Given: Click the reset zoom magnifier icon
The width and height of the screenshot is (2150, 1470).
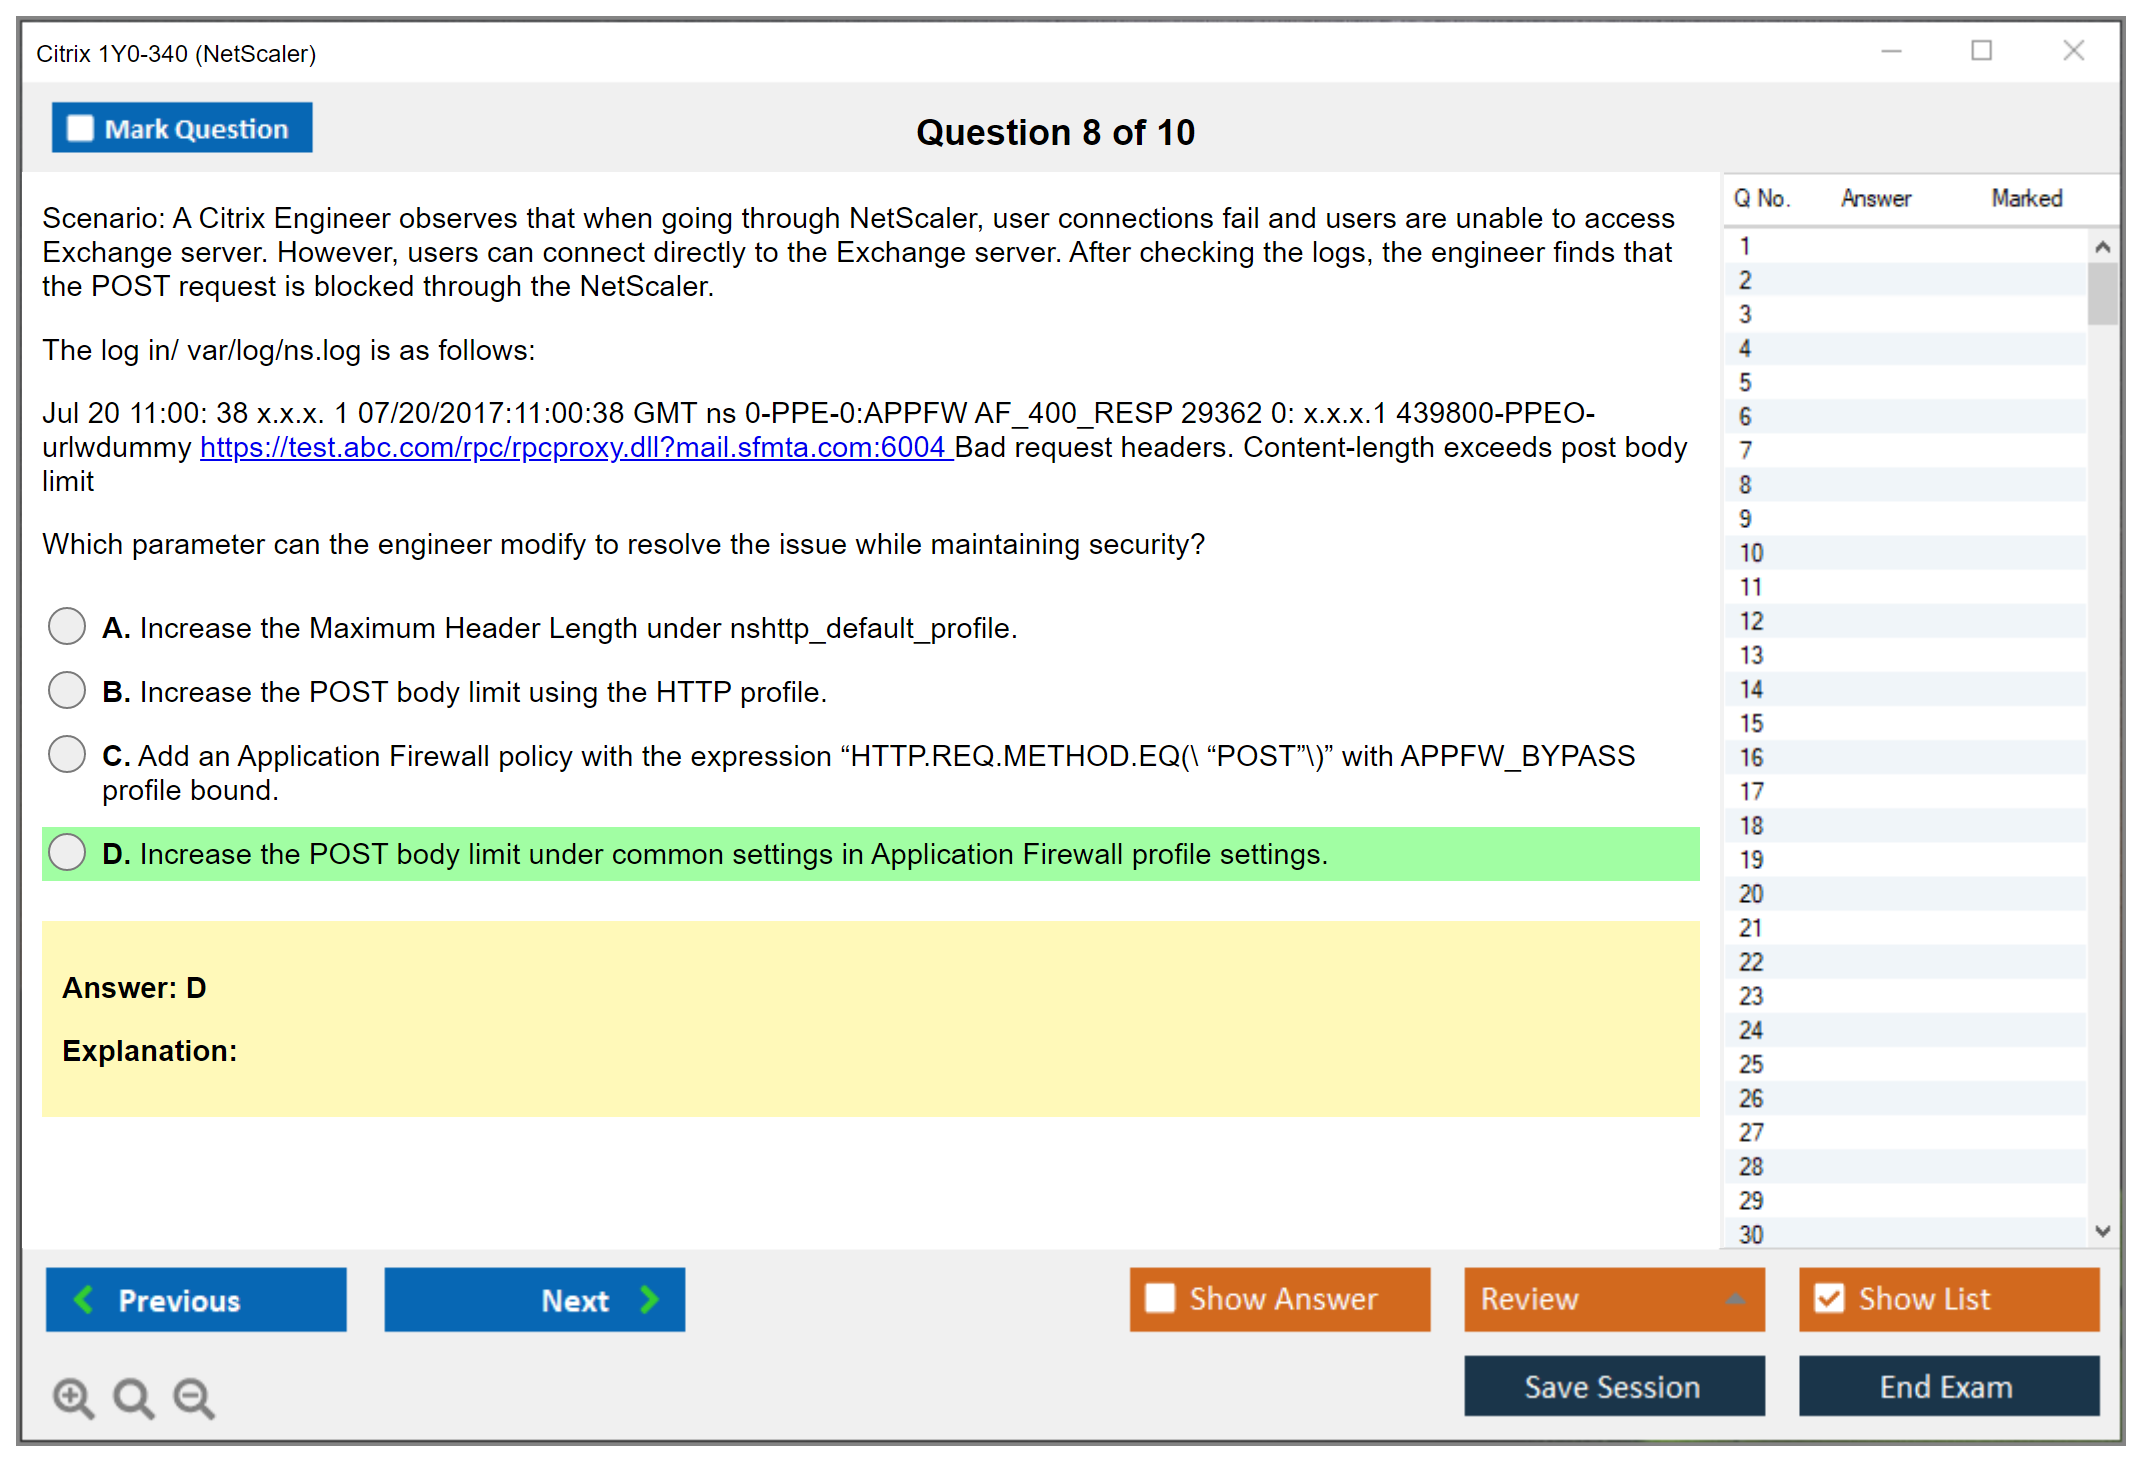Looking at the screenshot, I should coord(133,1397).
